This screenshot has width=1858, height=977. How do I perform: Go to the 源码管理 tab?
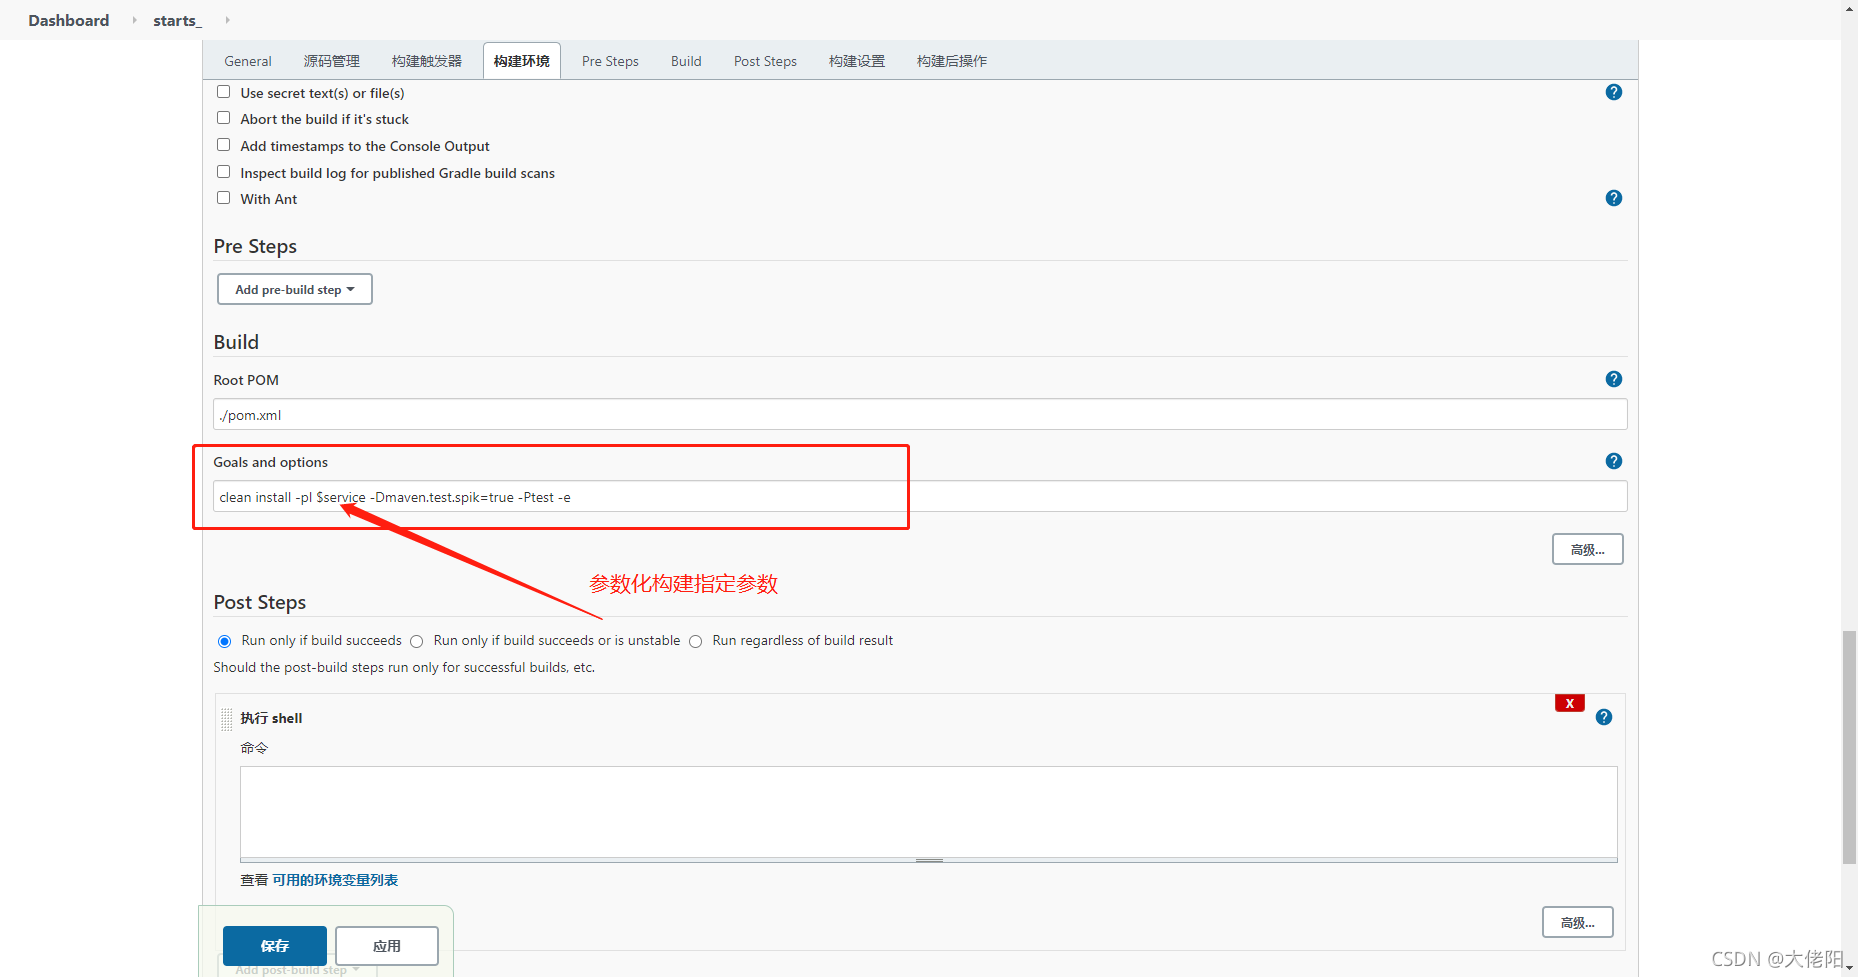tap(332, 61)
